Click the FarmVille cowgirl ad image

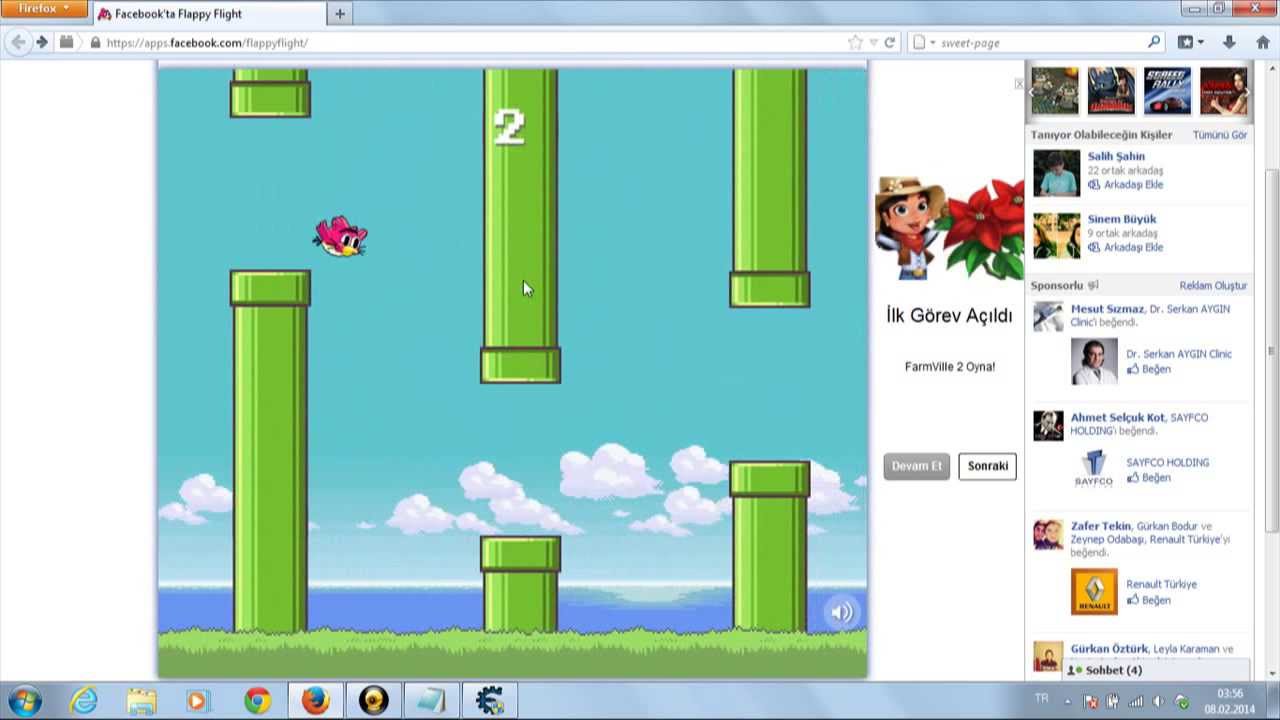[948, 228]
